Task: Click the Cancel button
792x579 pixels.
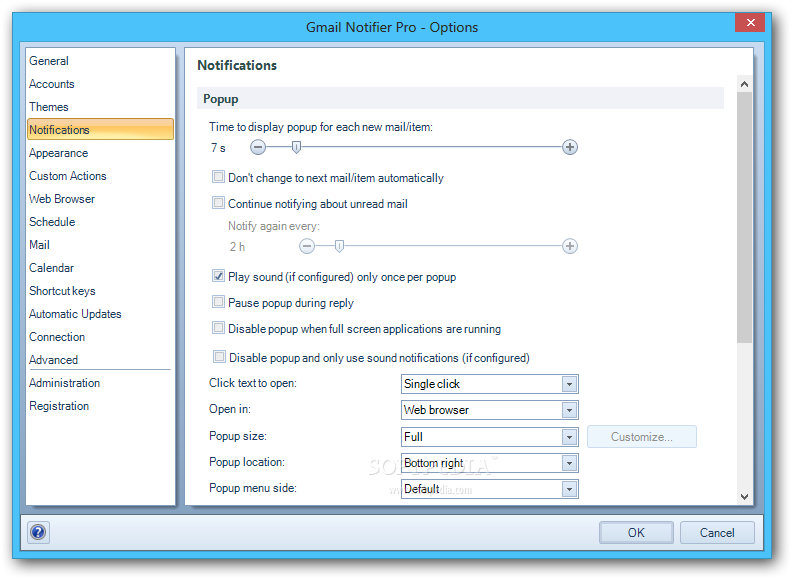Action: [x=717, y=533]
